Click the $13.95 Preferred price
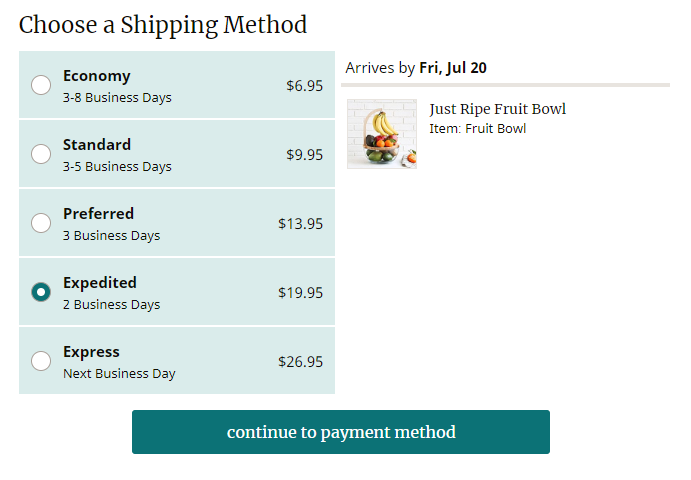 coord(301,224)
